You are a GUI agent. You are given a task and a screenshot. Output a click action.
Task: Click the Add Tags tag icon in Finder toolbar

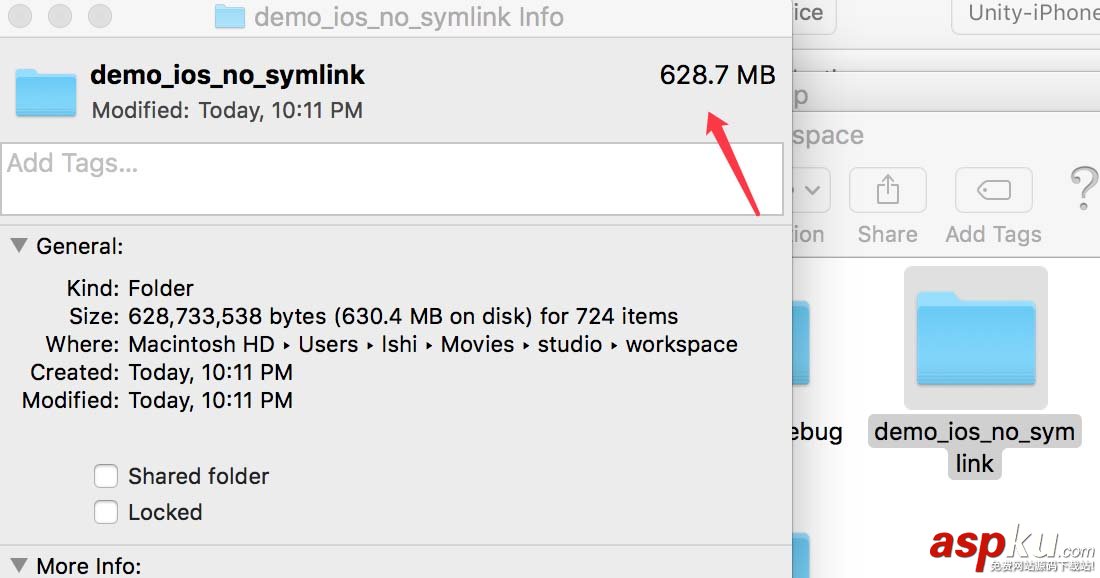tap(993, 190)
